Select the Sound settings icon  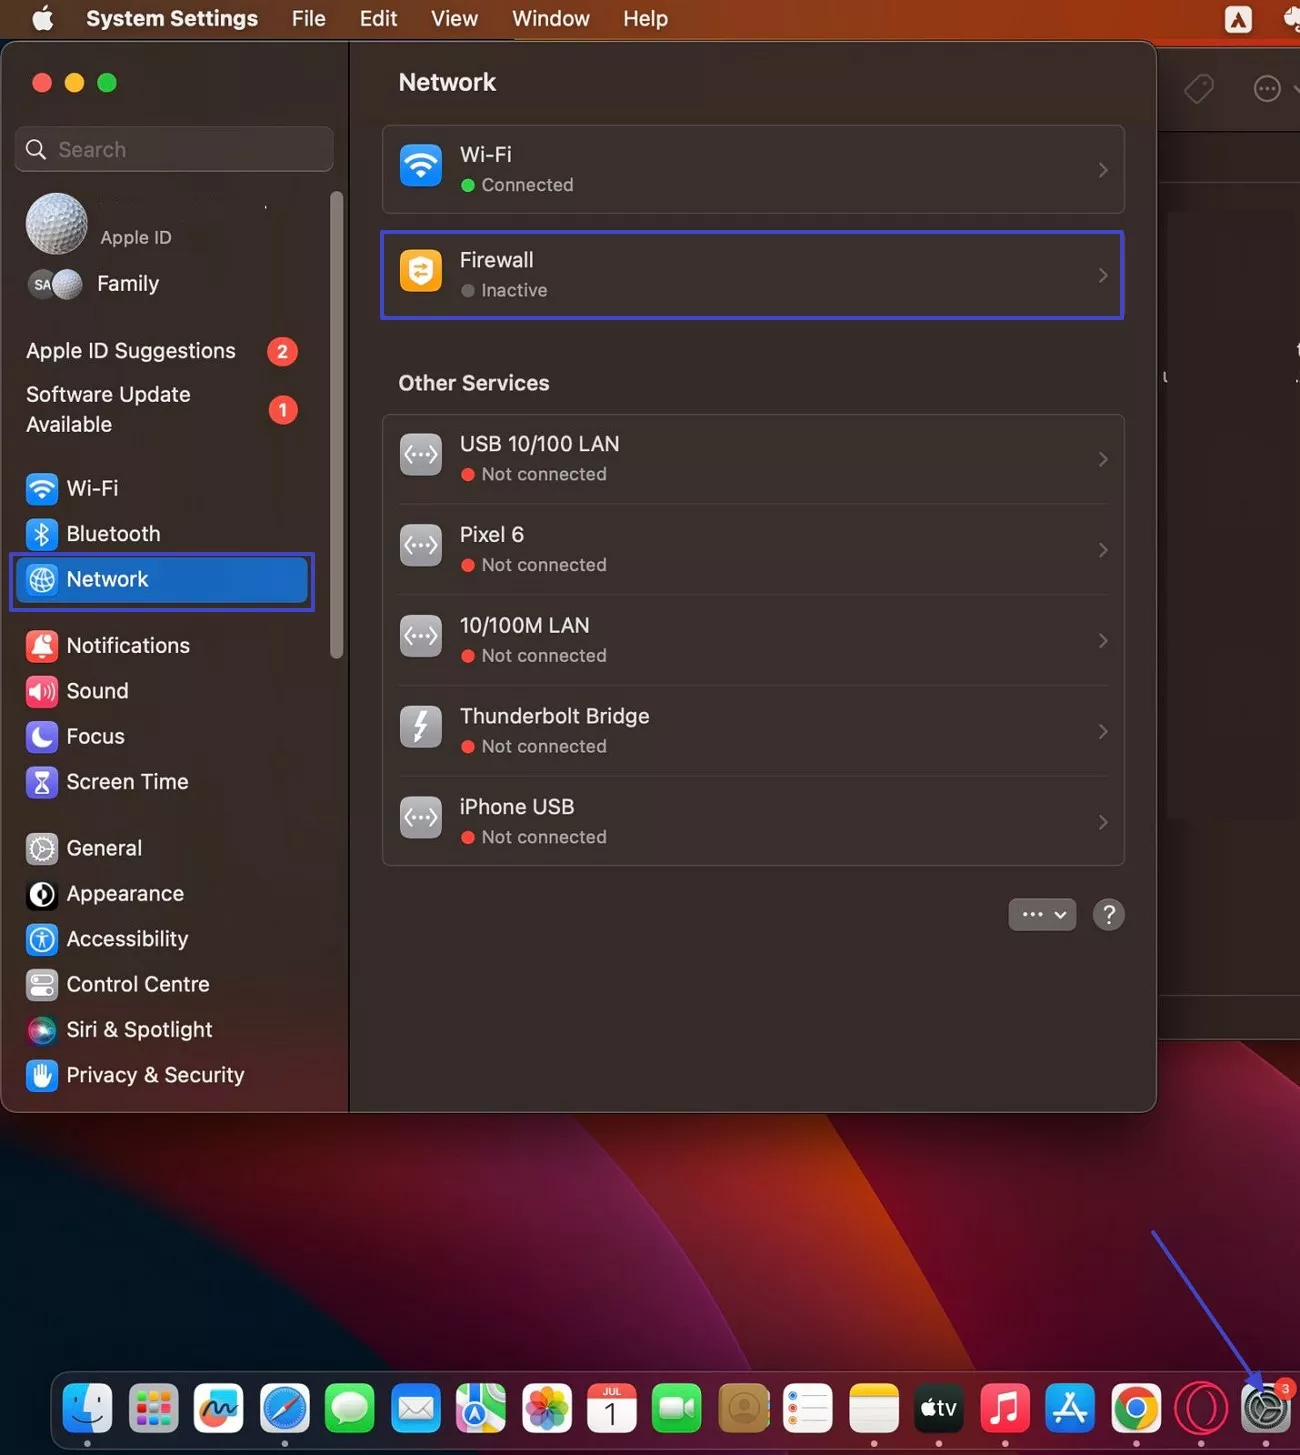41,691
